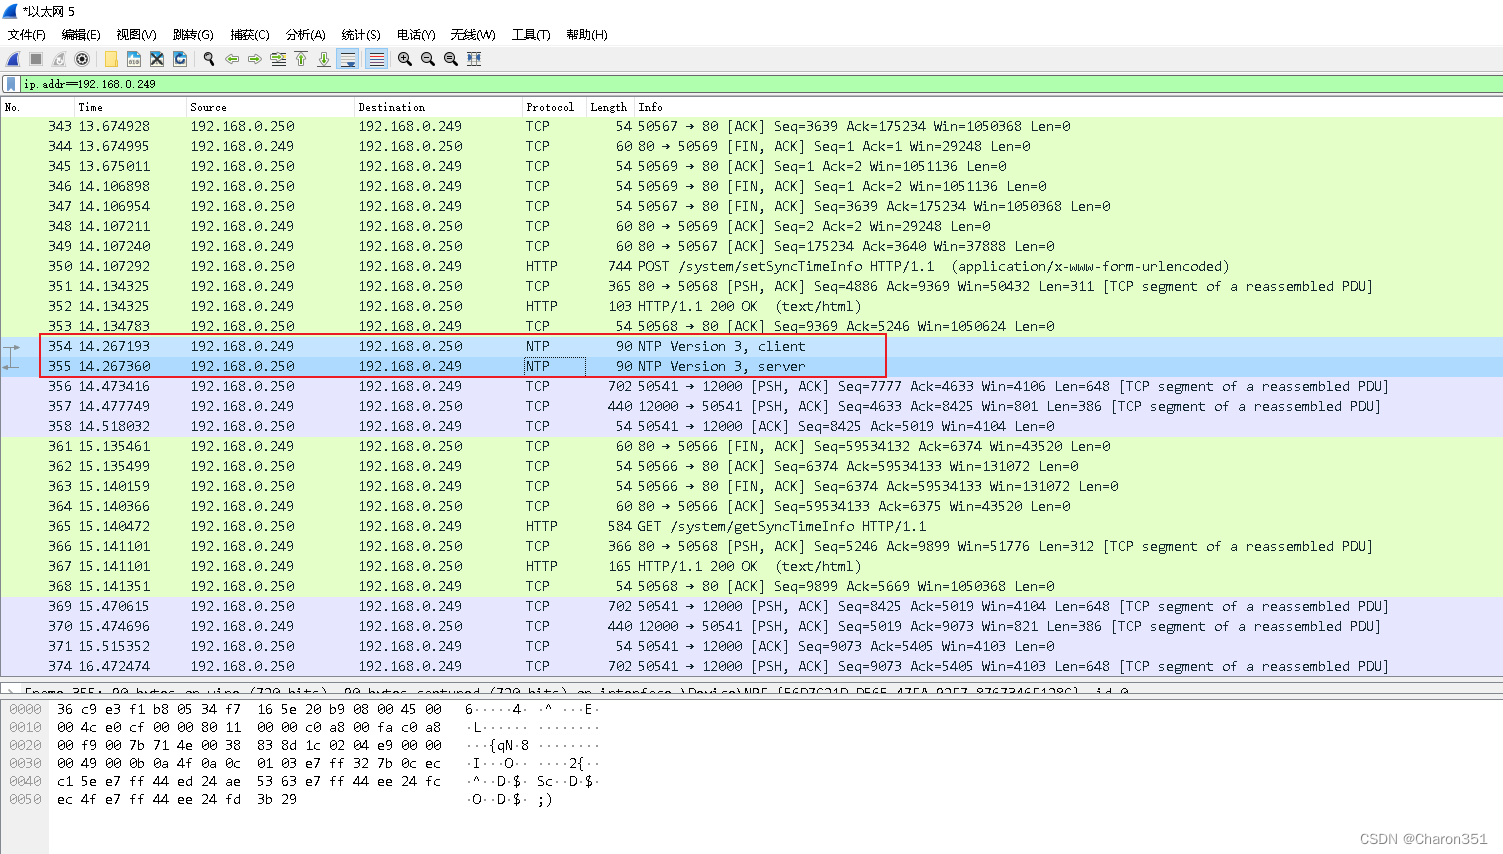Select packet 355 NTP Version 3, server

pyautogui.click(x=751, y=366)
